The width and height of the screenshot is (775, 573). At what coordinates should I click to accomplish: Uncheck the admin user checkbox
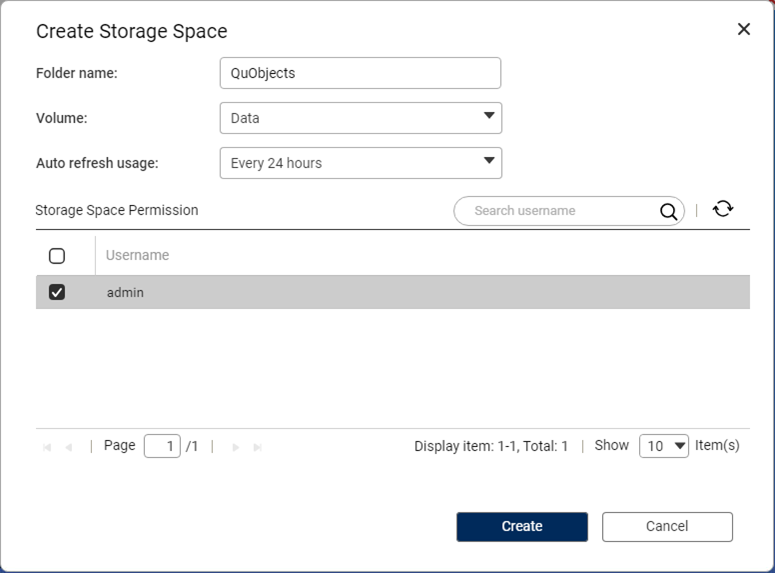coord(57,292)
